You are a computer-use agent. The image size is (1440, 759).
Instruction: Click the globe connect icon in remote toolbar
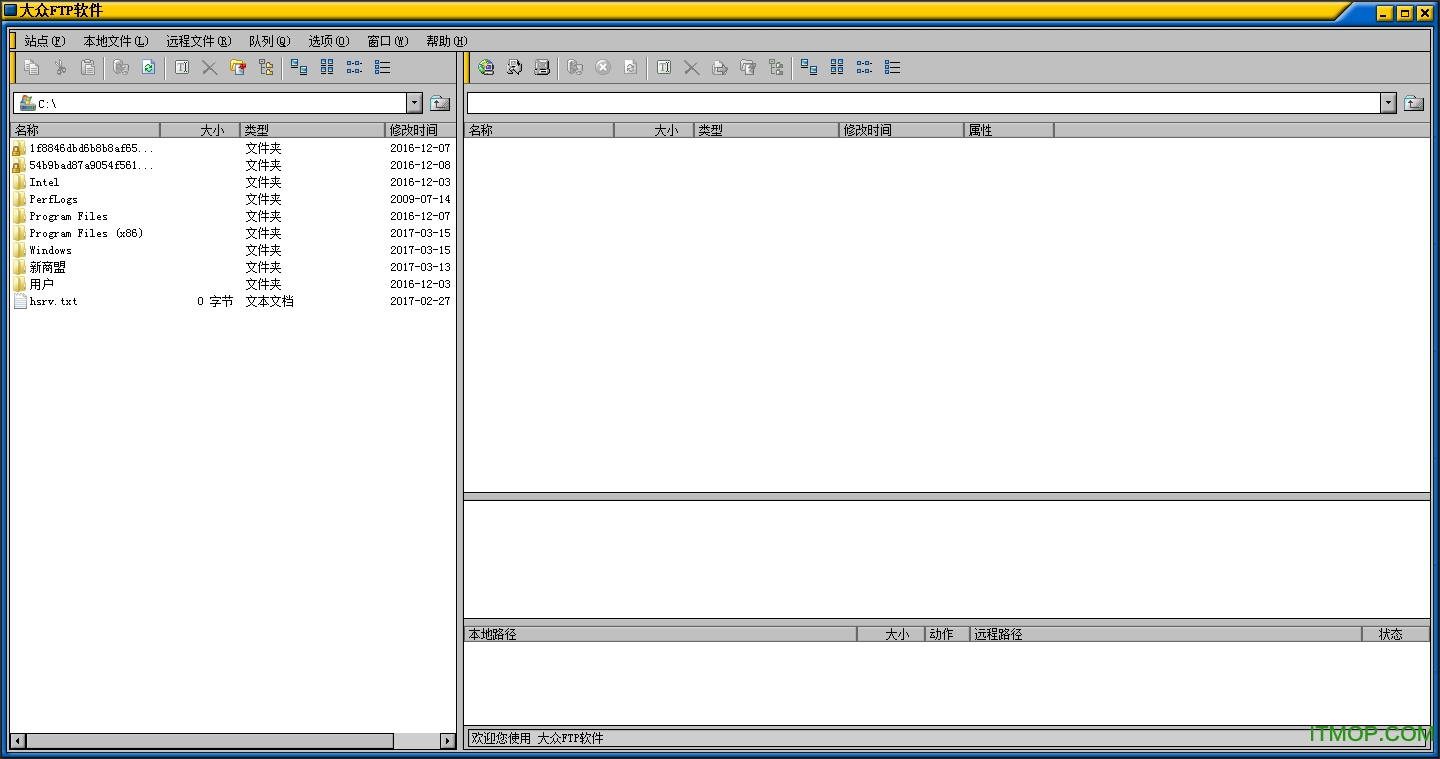486,67
